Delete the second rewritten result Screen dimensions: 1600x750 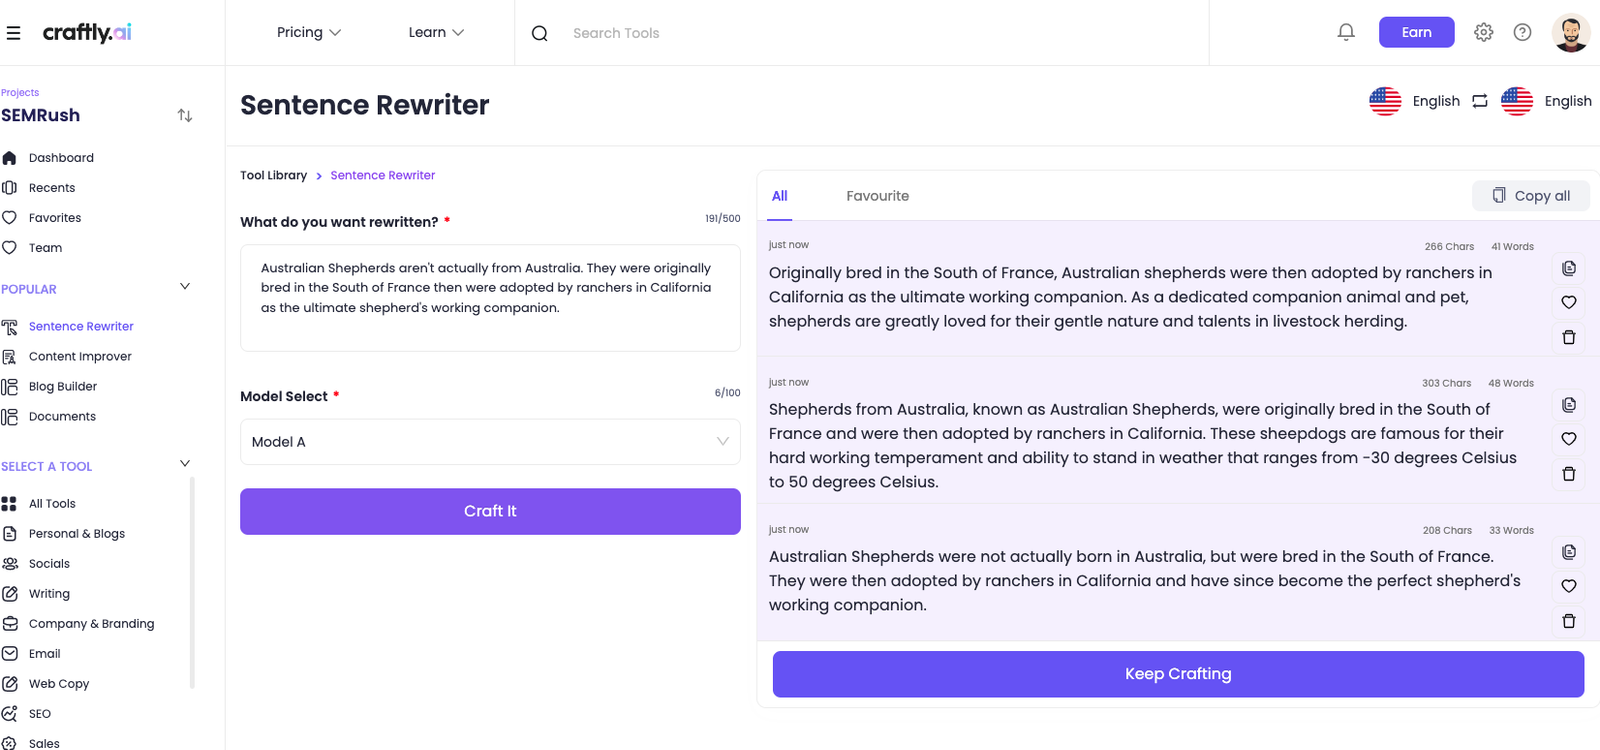1568,474
